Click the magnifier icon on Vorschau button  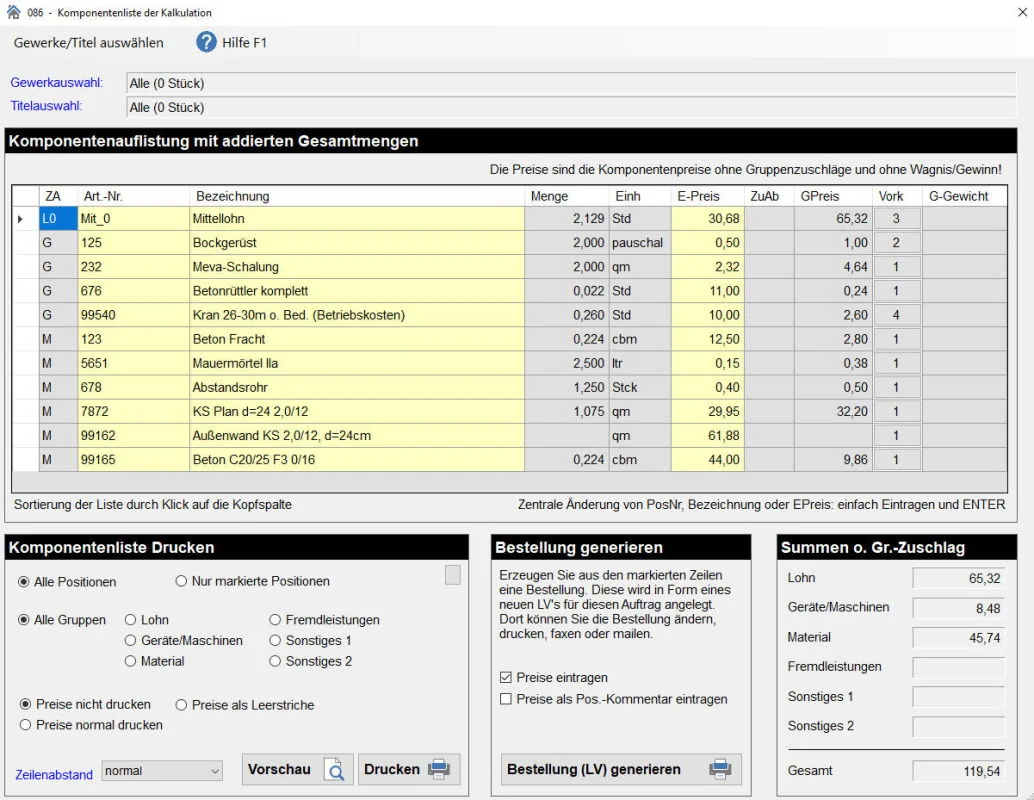[x=335, y=770]
